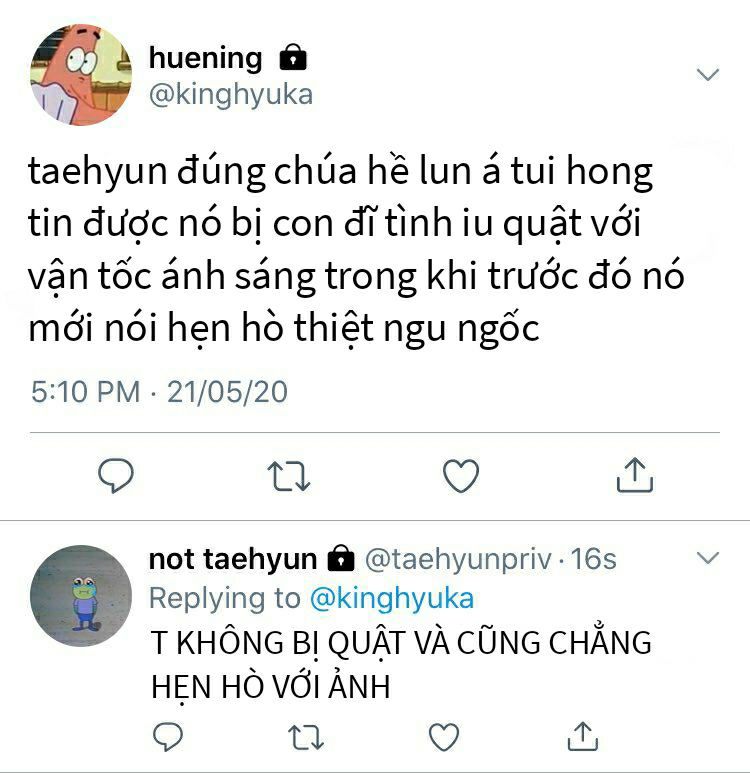This screenshot has height=773, width=750.
Task: Visit the @kinghyuka link in Replying to
Action: pyautogui.click(x=392, y=599)
